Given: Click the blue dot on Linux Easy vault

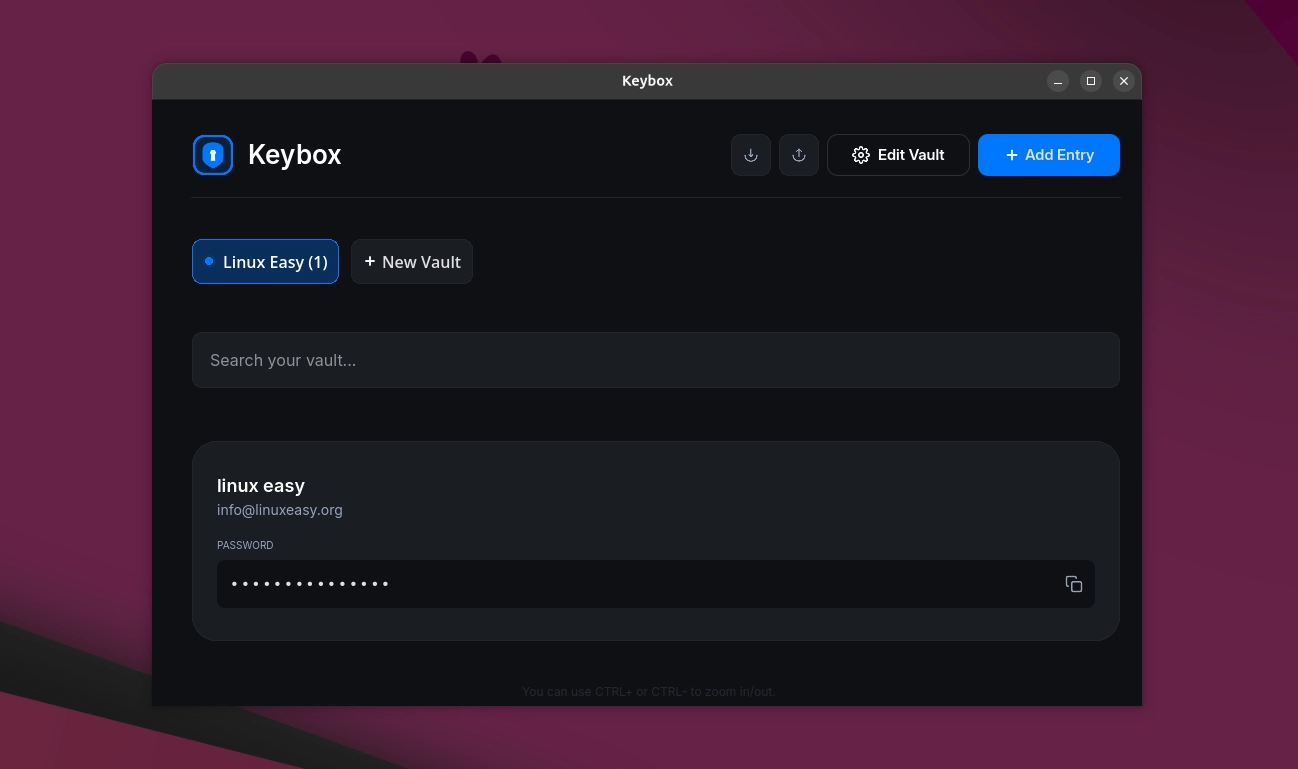Looking at the screenshot, I should [x=209, y=261].
